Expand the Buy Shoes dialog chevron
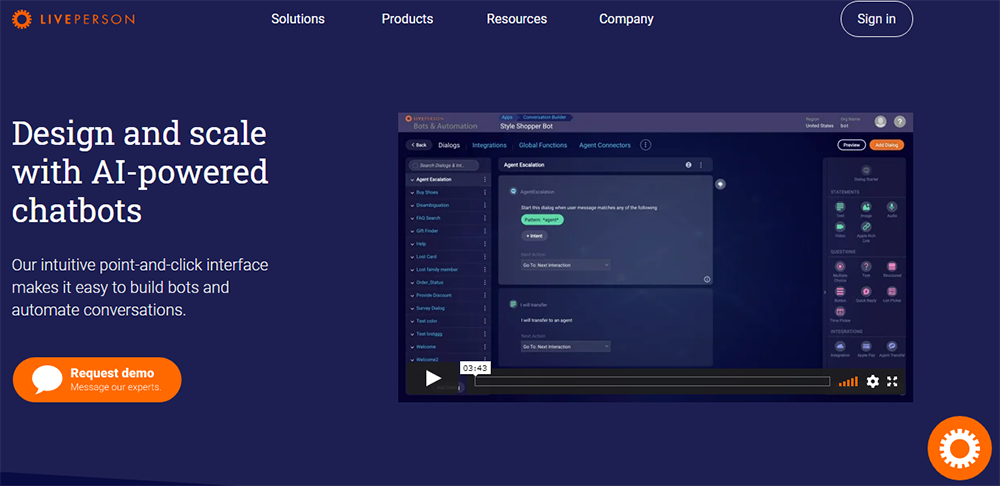The image size is (1000, 486). pos(411,192)
